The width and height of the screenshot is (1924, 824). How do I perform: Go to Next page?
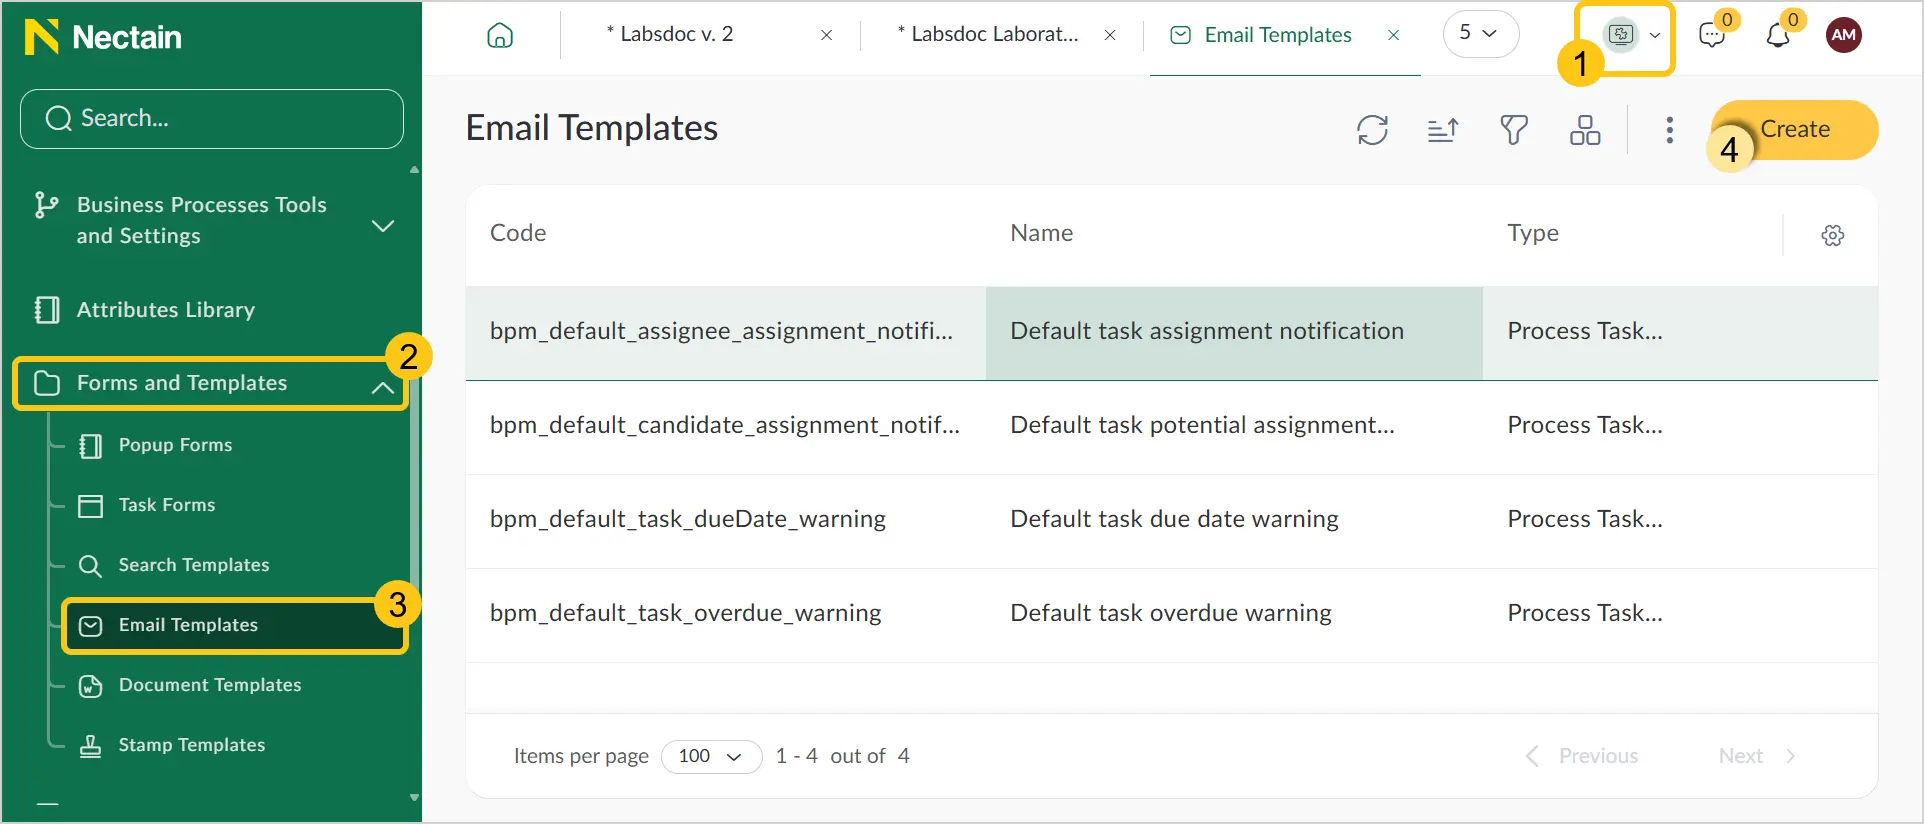point(1758,756)
